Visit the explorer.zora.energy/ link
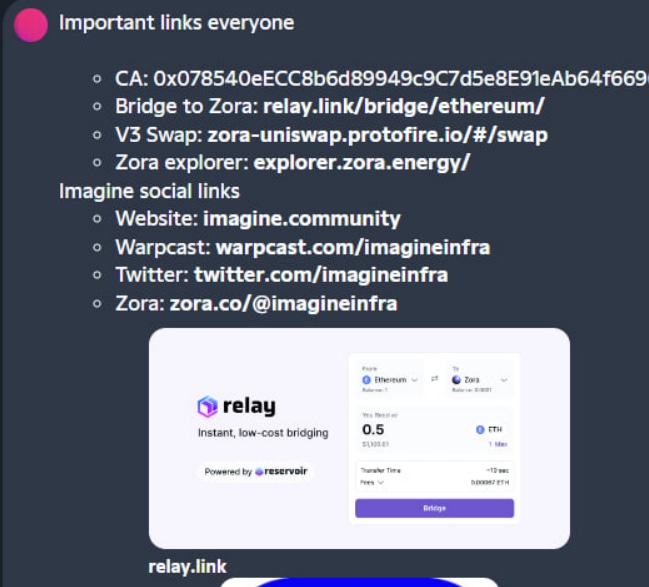 click(x=362, y=163)
